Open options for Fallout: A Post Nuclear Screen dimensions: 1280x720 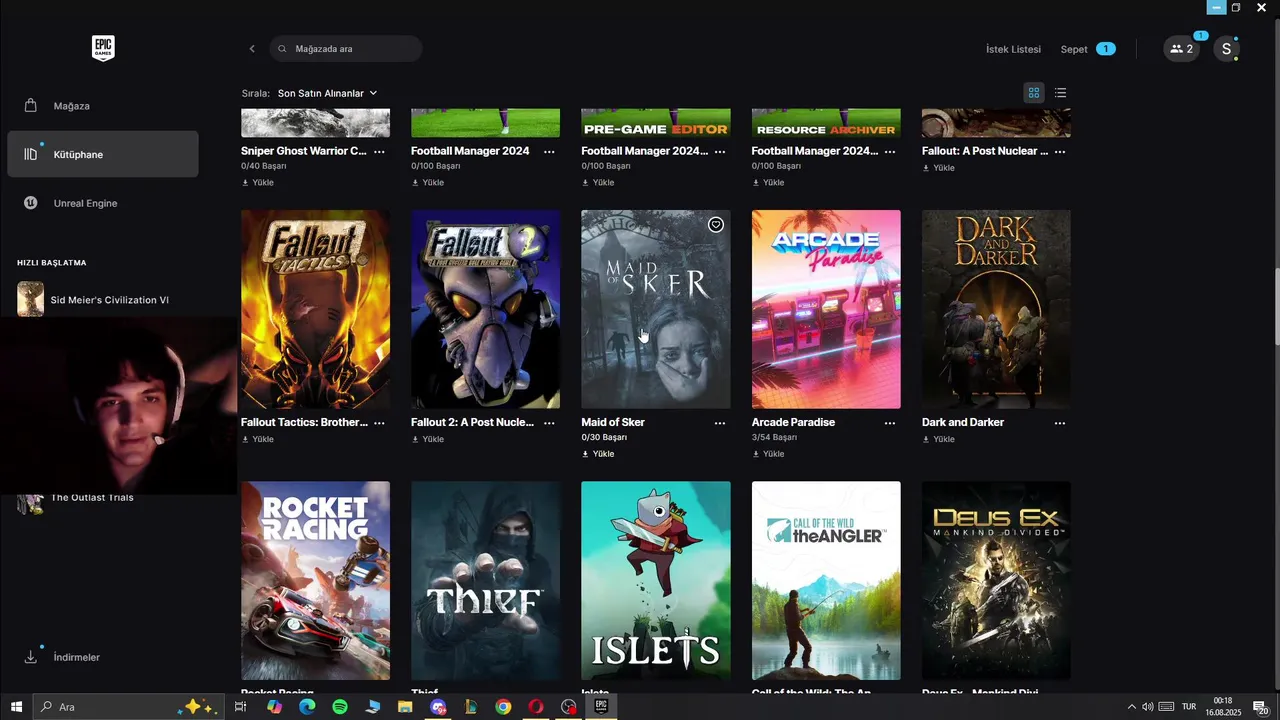click(x=1059, y=151)
